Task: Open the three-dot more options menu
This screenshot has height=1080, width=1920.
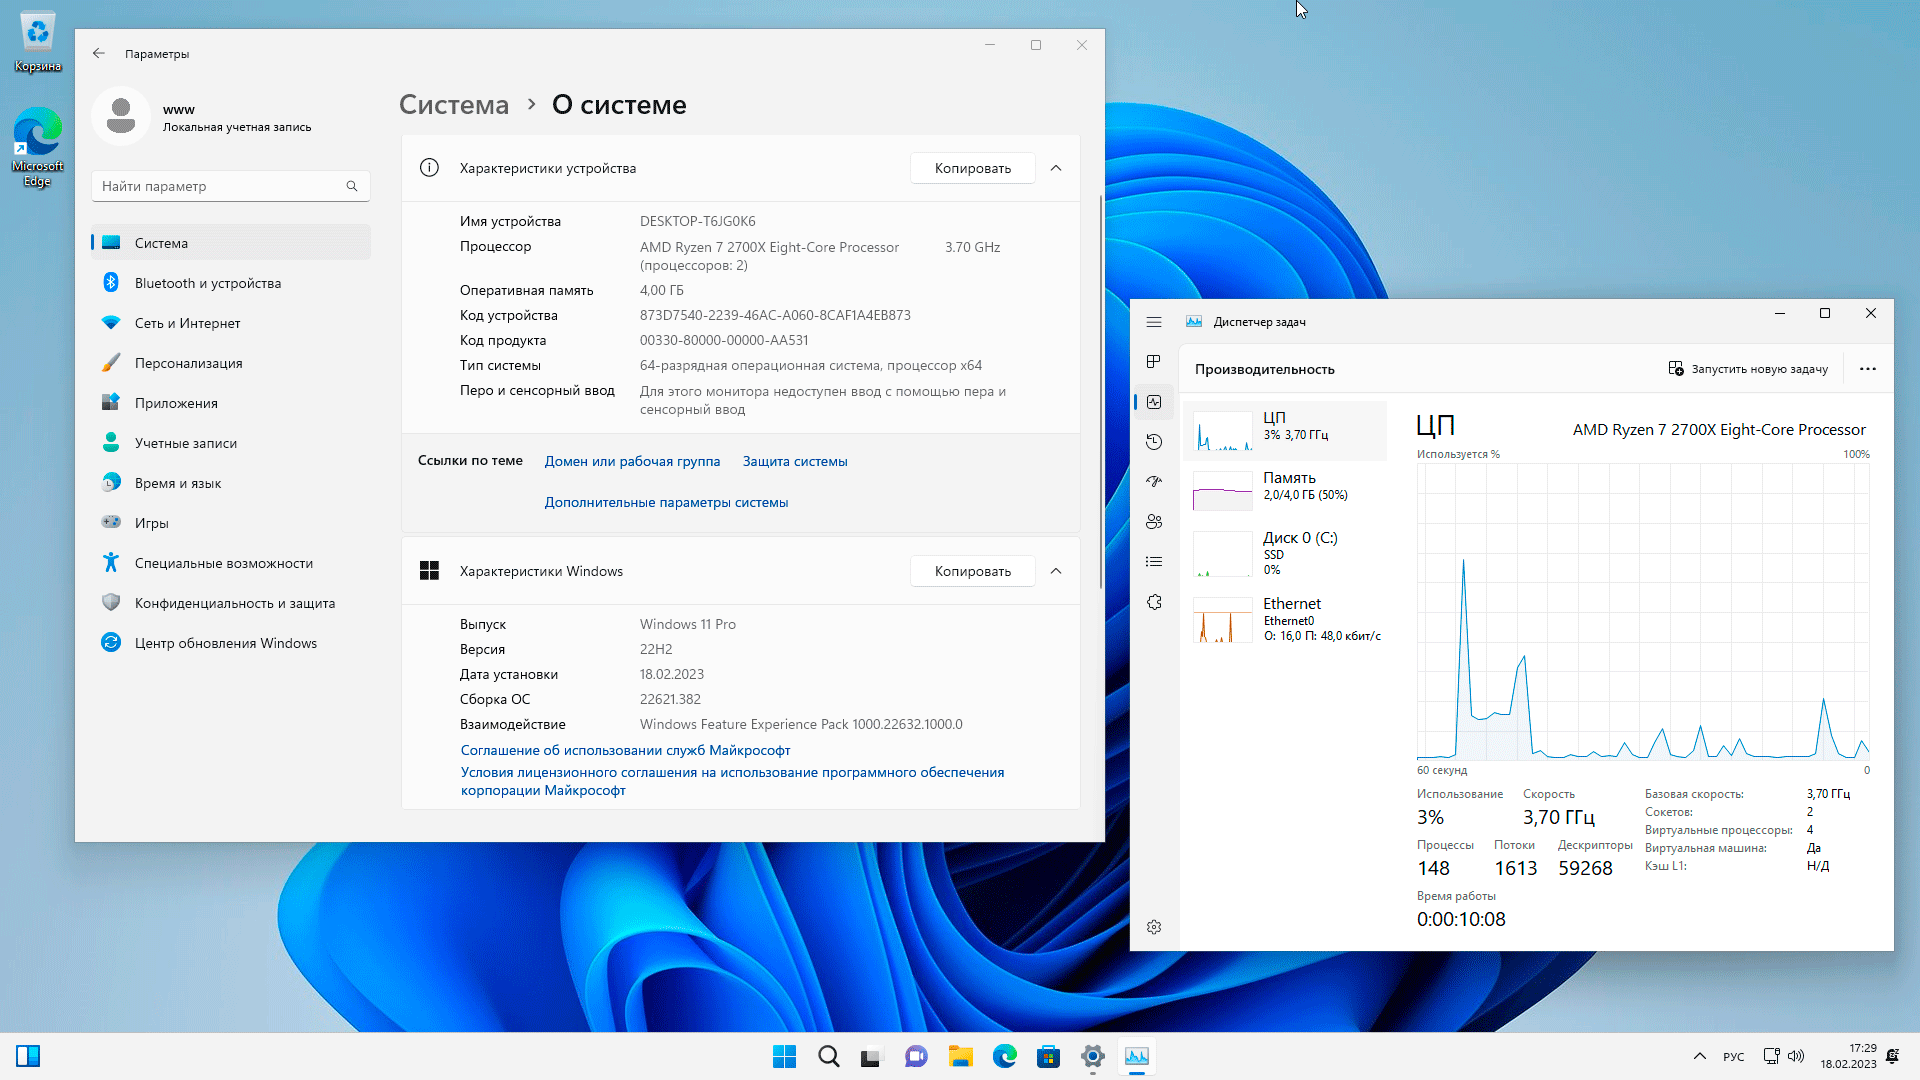Action: (x=1867, y=369)
